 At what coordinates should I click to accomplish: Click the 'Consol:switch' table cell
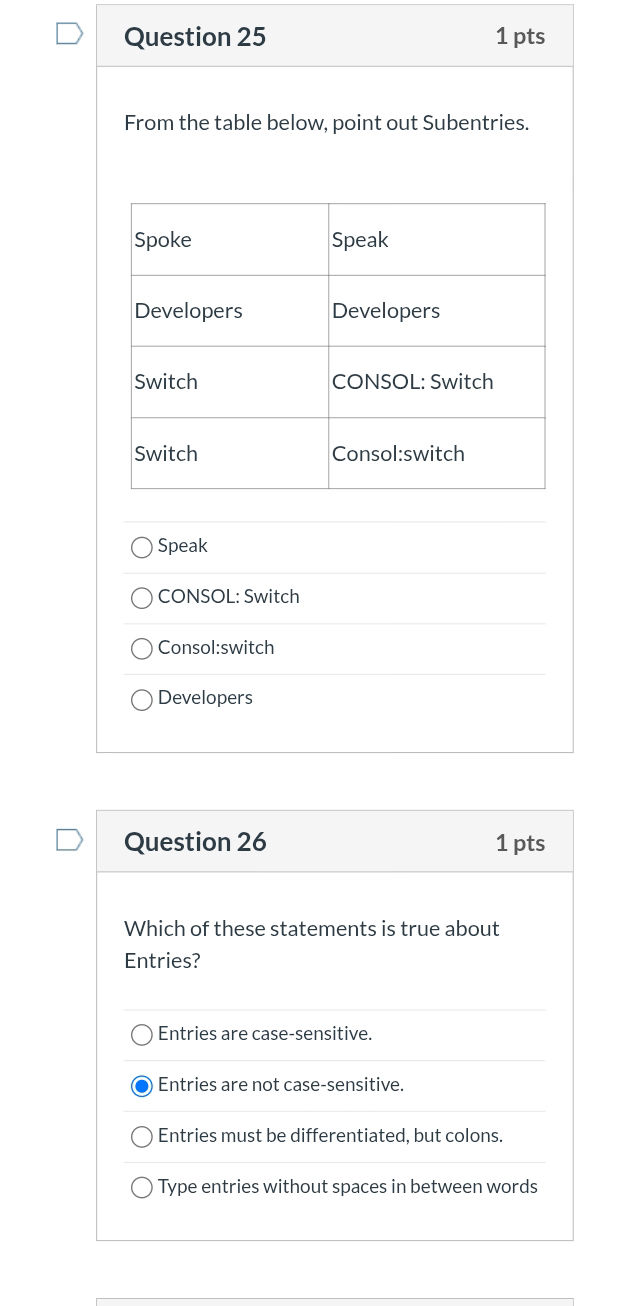[x=398, y=453]
